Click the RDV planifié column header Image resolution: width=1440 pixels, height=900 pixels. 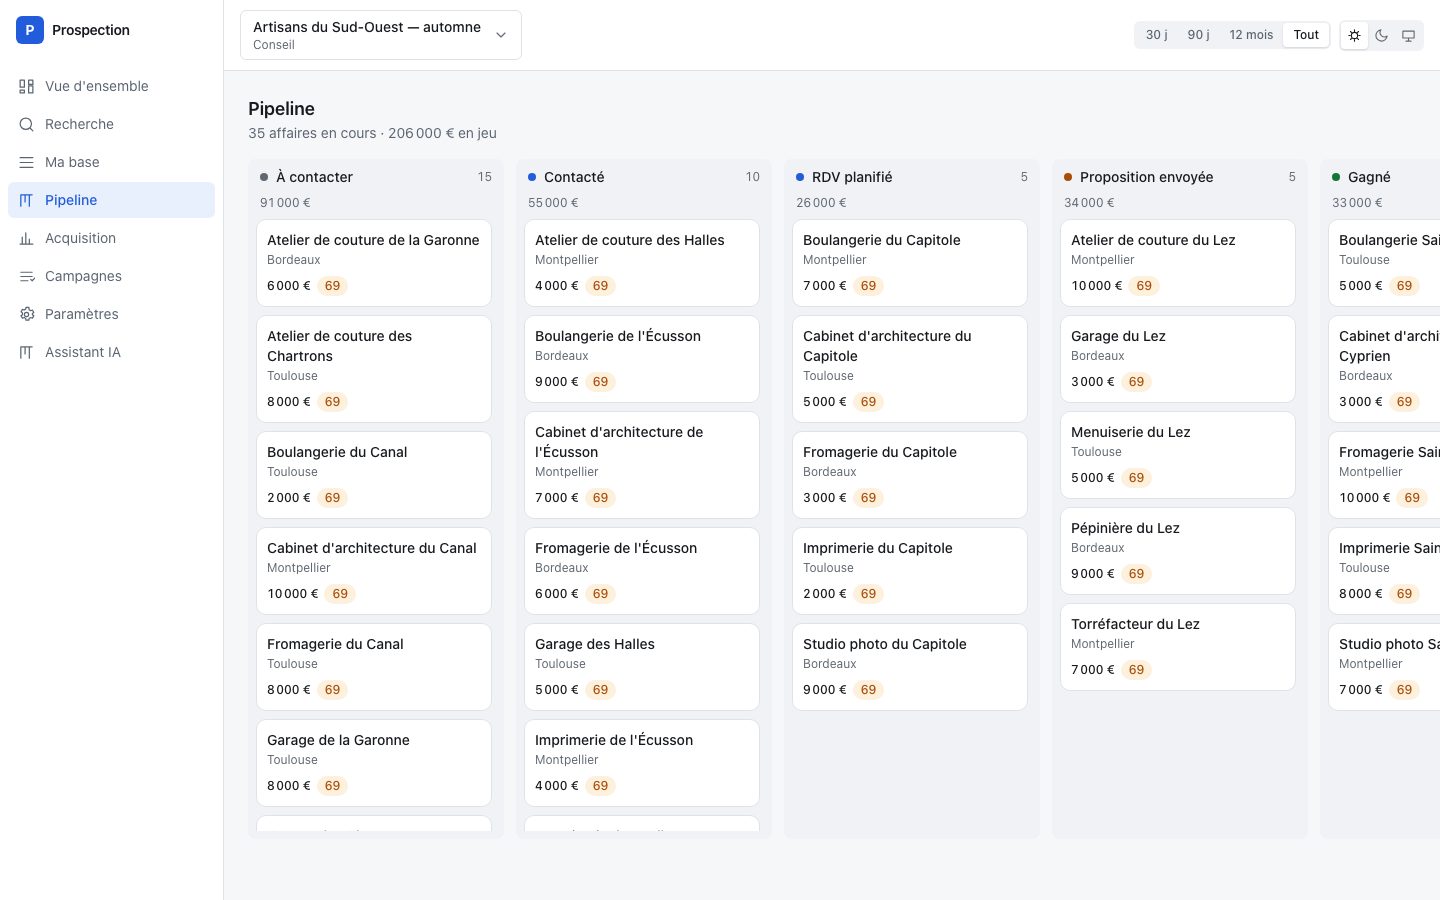click(x=912, y=177)
